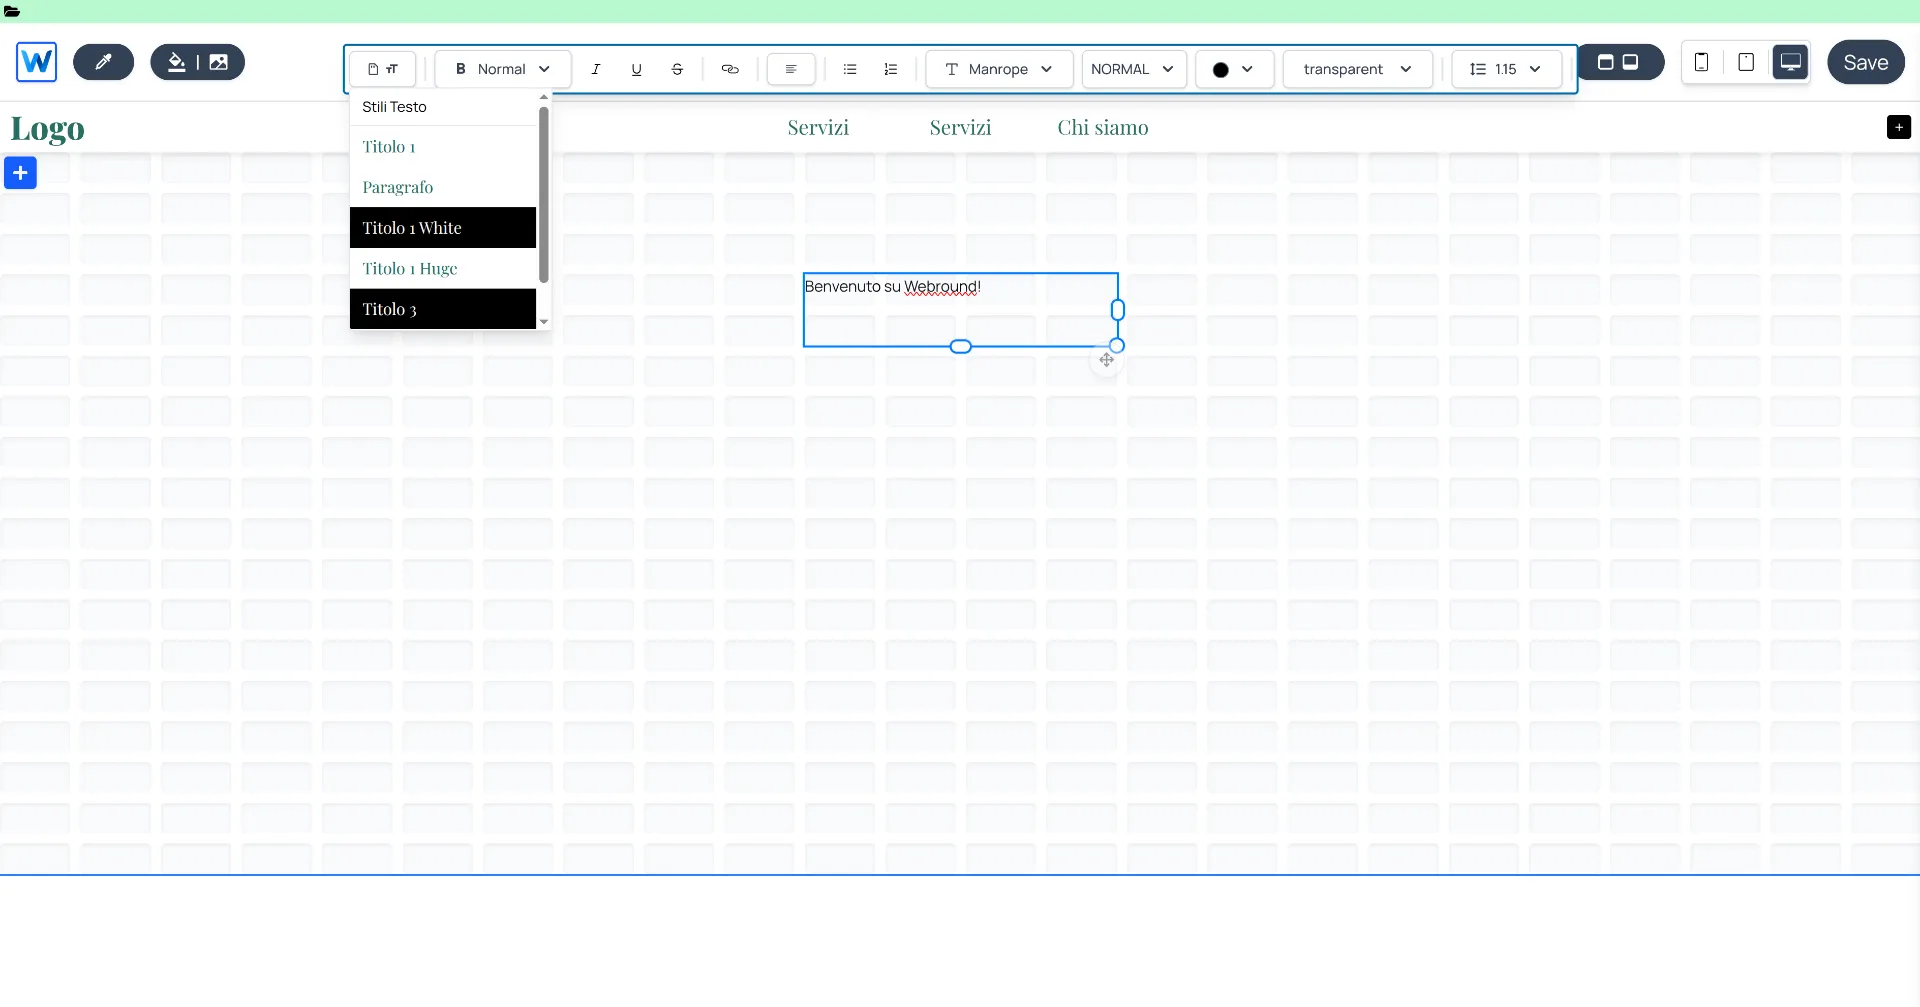Open the black text color swatch picker
Image resolution: width=1920 pixels, height=1007 pixels.
(x=1234, y=69)
